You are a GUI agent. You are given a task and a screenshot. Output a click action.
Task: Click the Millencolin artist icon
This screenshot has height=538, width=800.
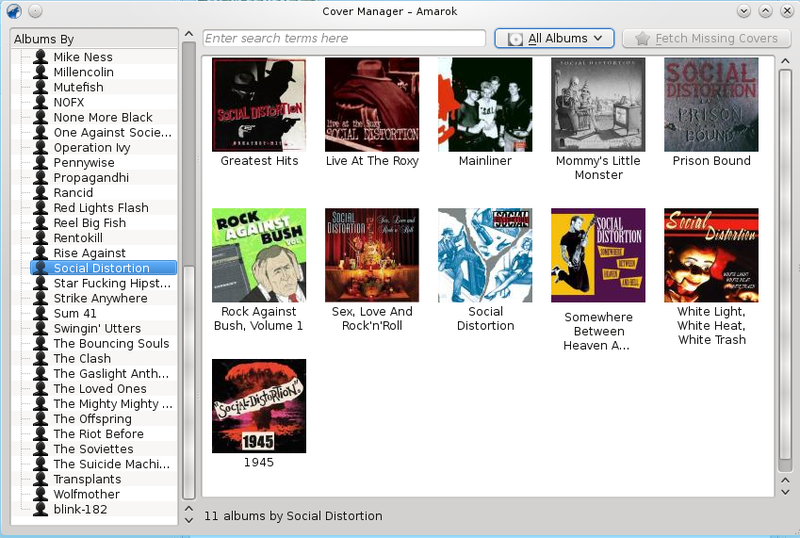(x=40, y=72)
